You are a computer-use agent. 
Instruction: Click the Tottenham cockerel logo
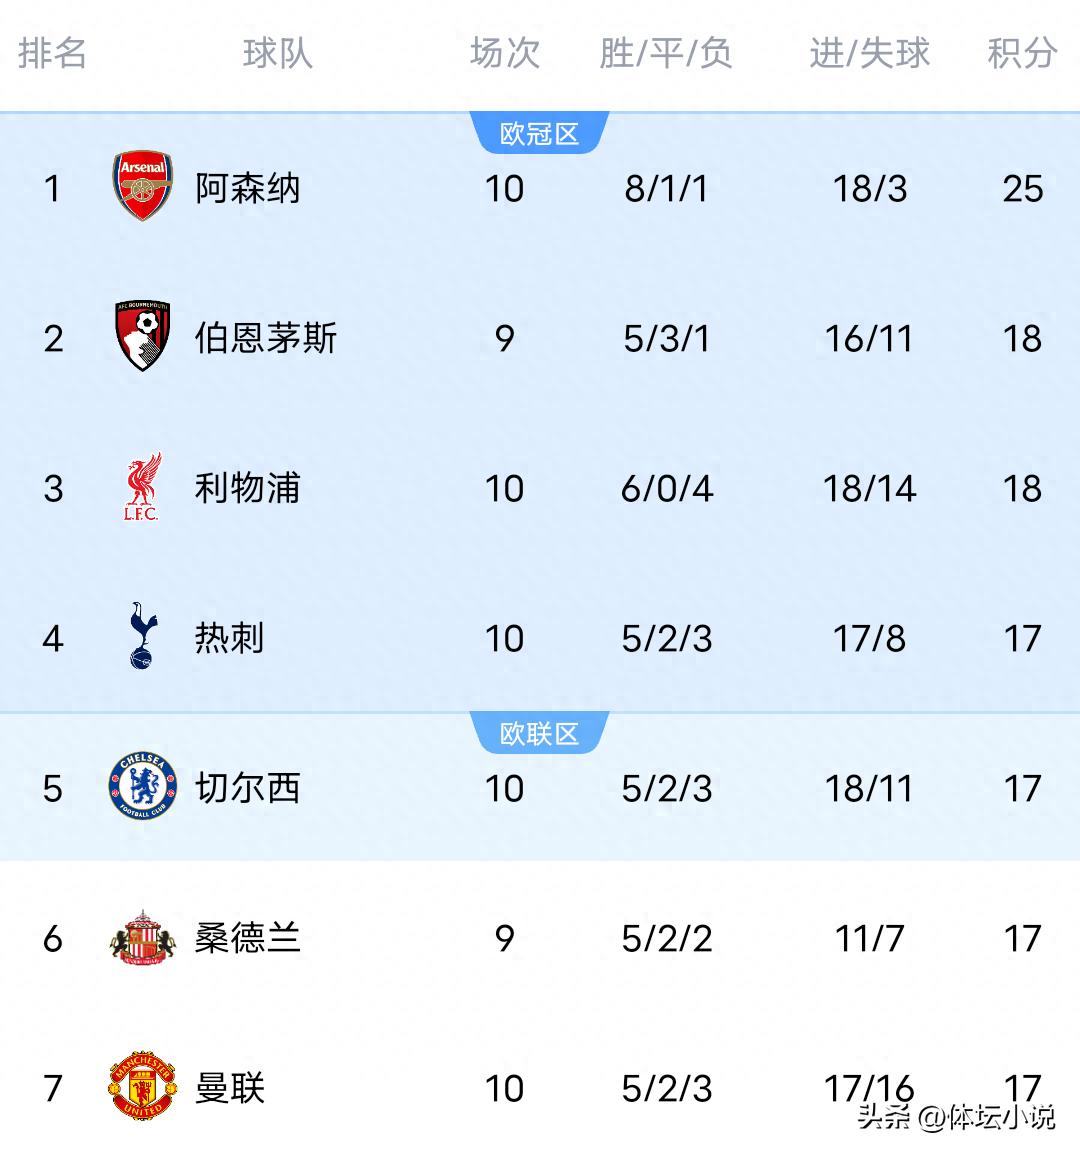click(x=142, y=637)
